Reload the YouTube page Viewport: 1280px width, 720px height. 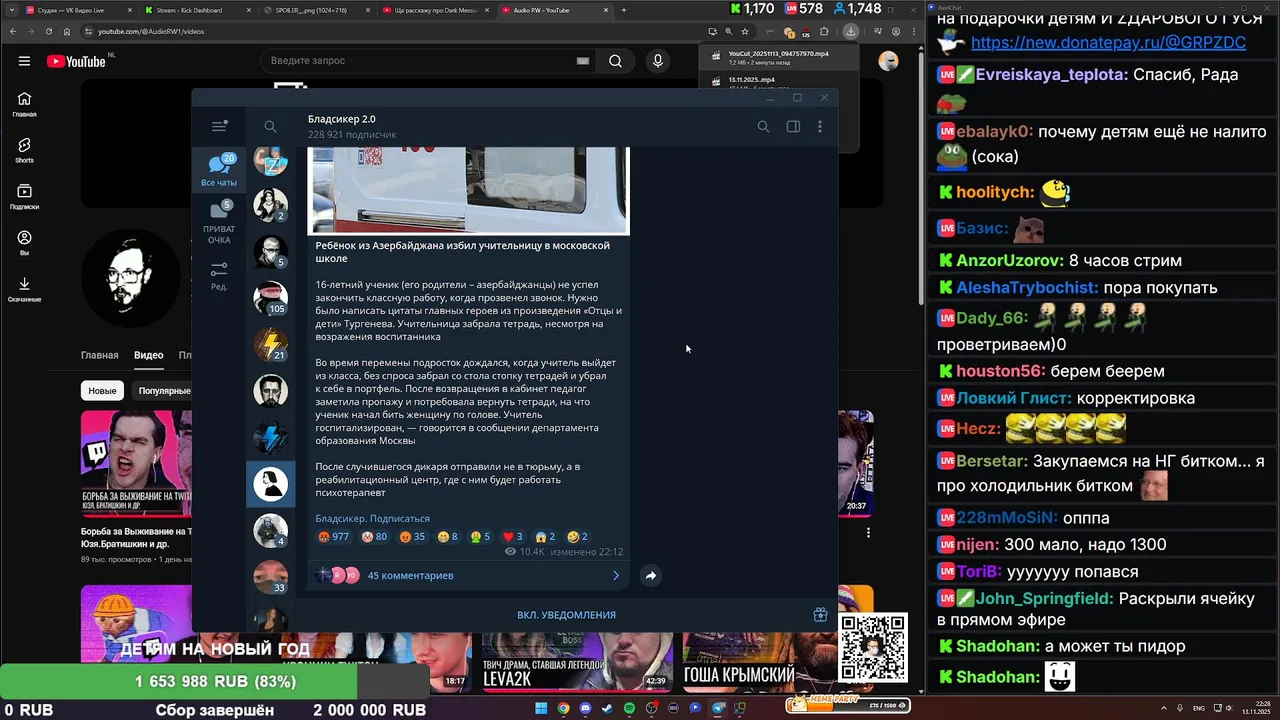point(48,31)
